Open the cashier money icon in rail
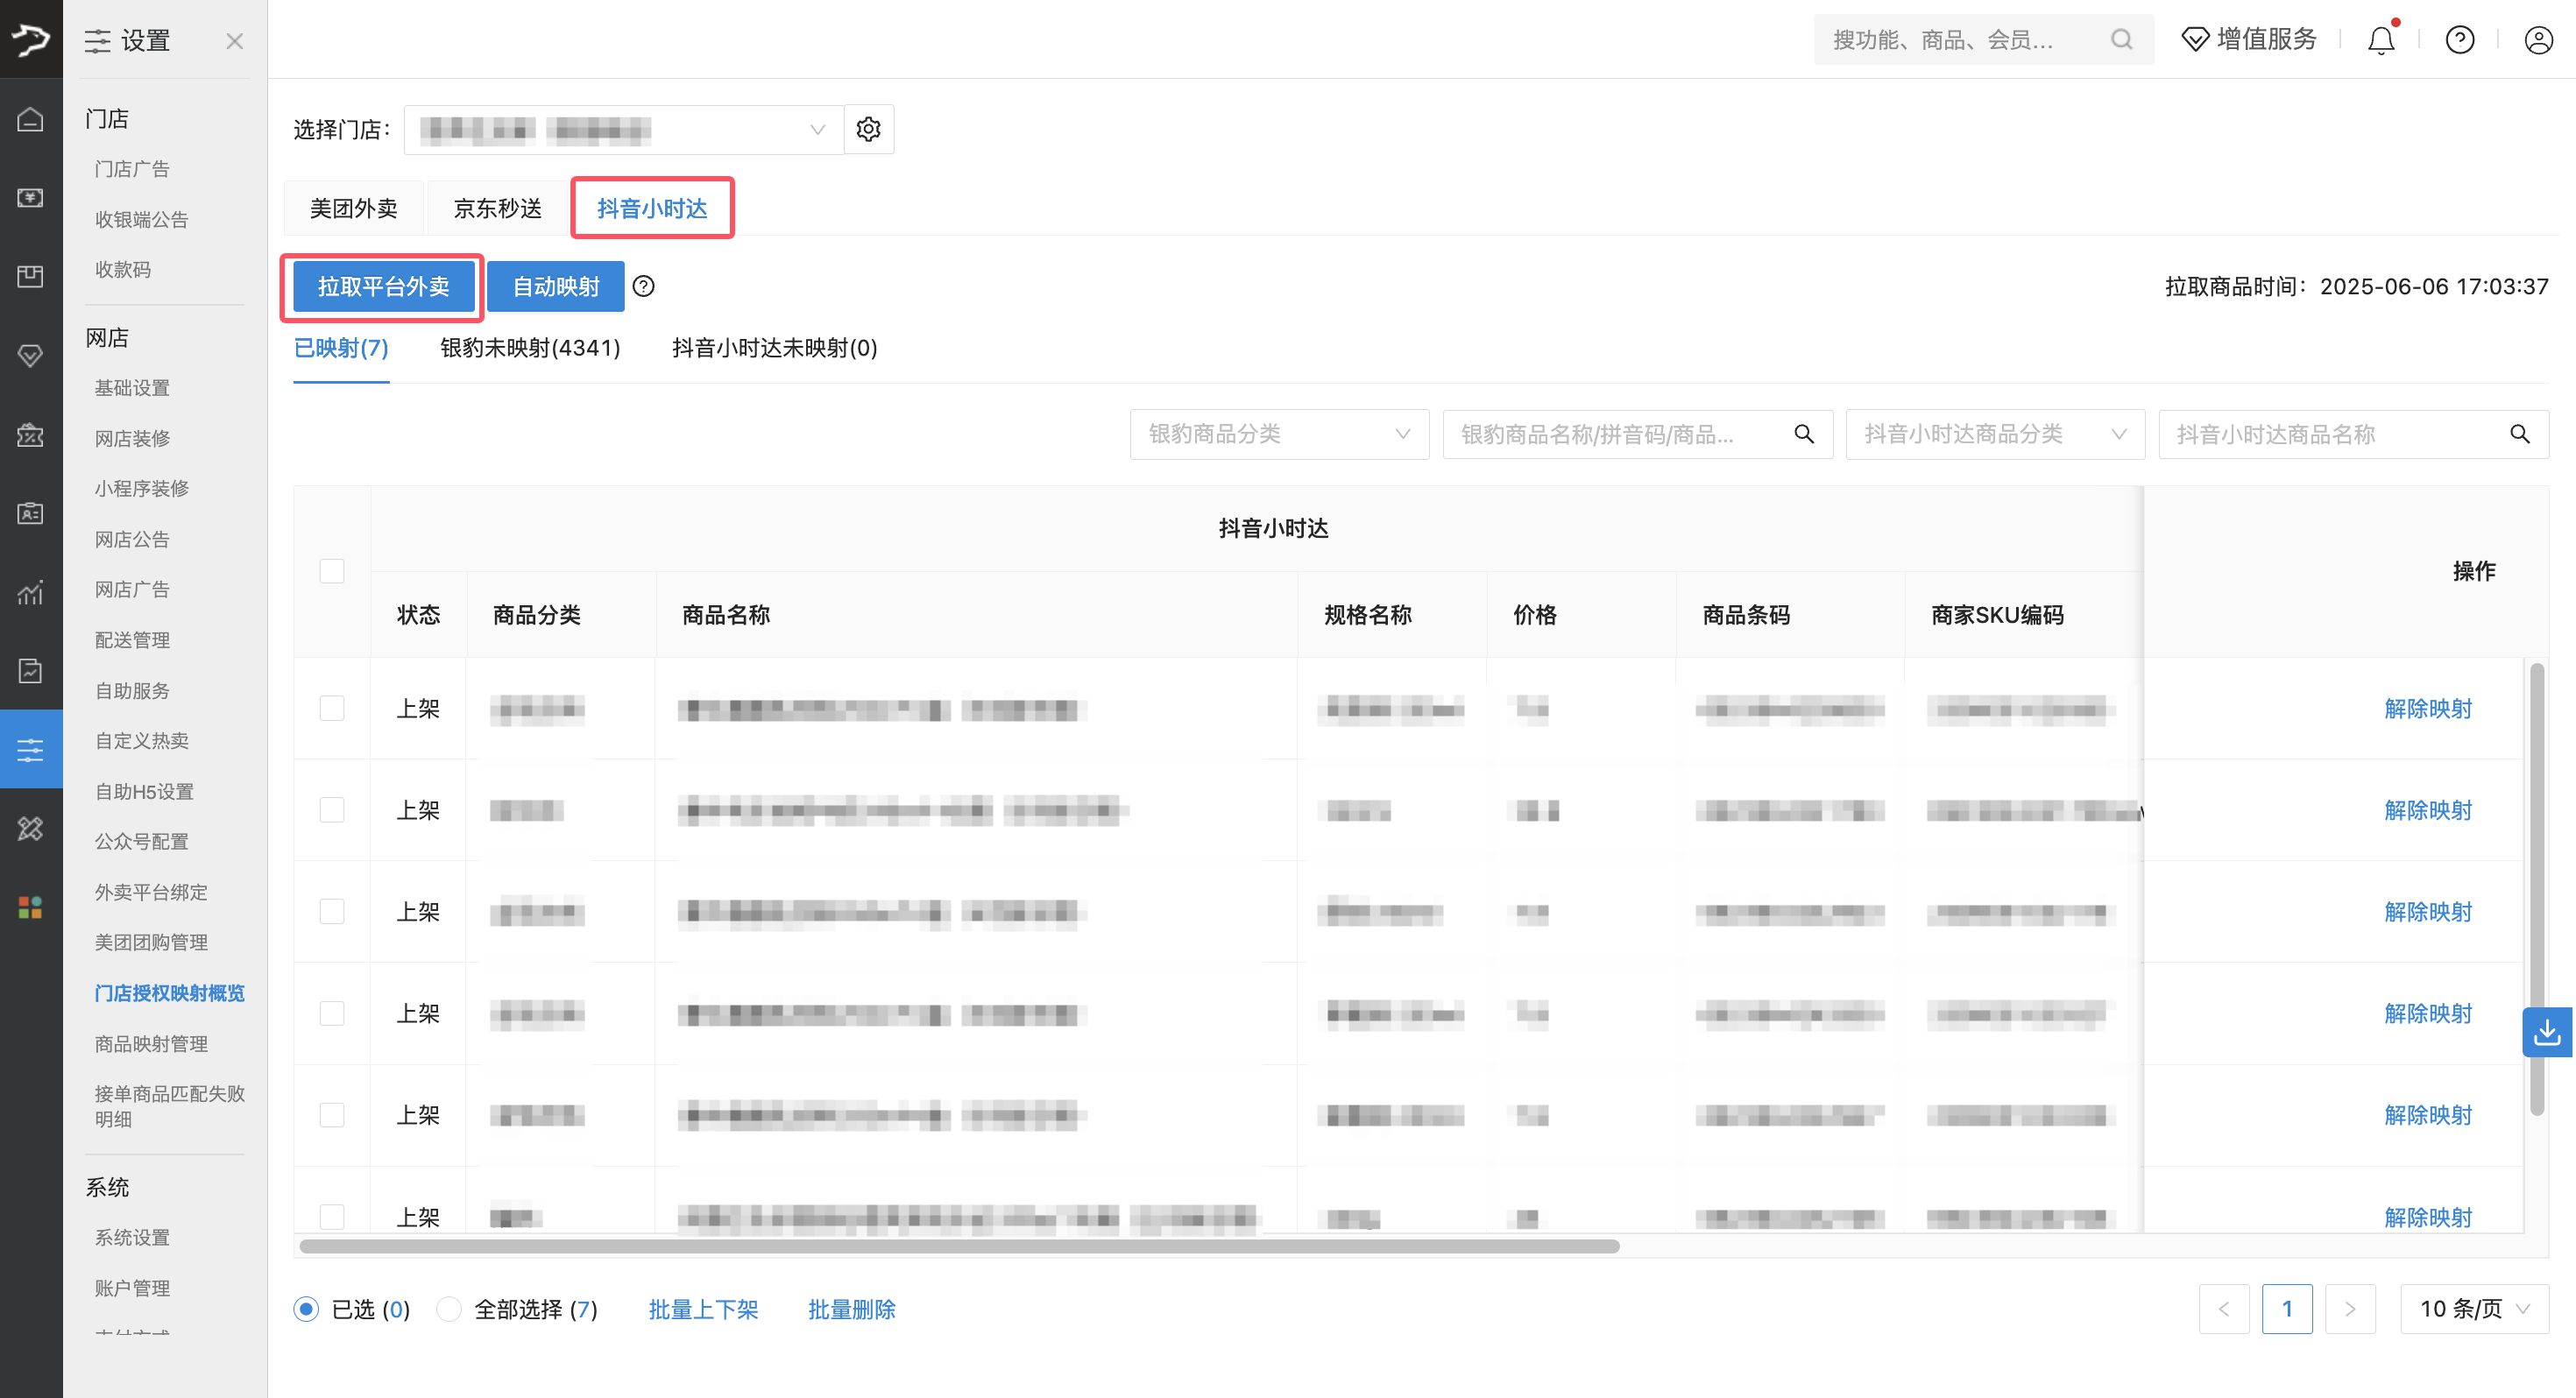This screenshot has width=2576, height=1398. [x=31, y=197]
